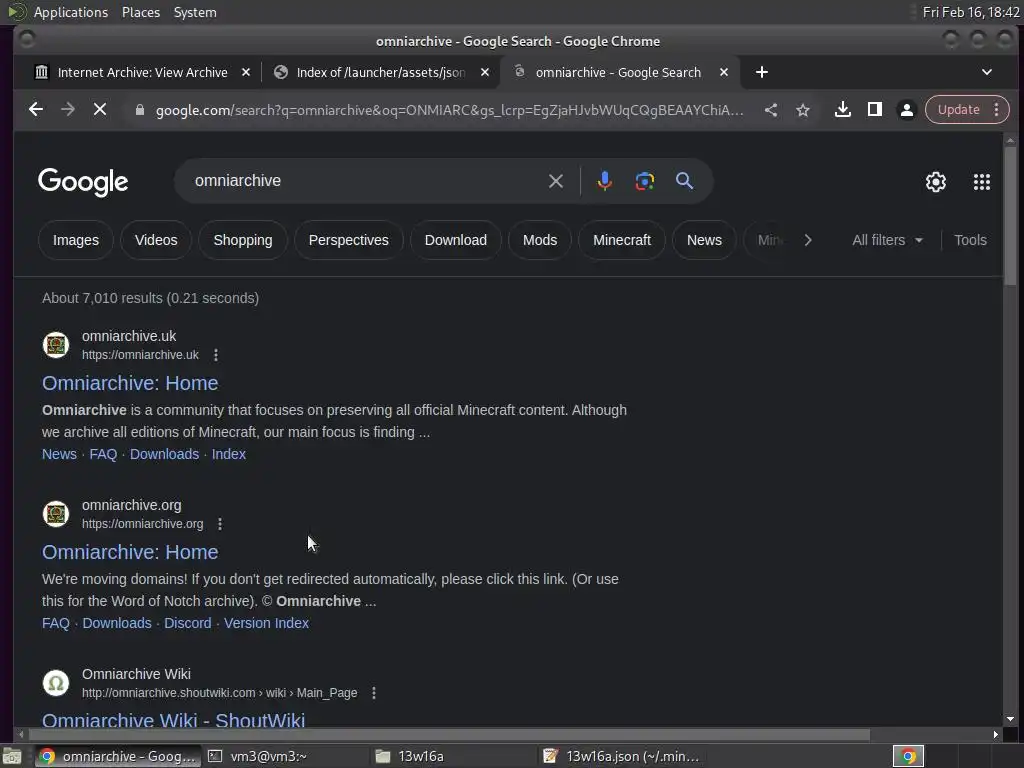Image resolution: width=1024 pixels, height=768 pixels.
Task: Filter results by Videos
Action: coord(156,240)
